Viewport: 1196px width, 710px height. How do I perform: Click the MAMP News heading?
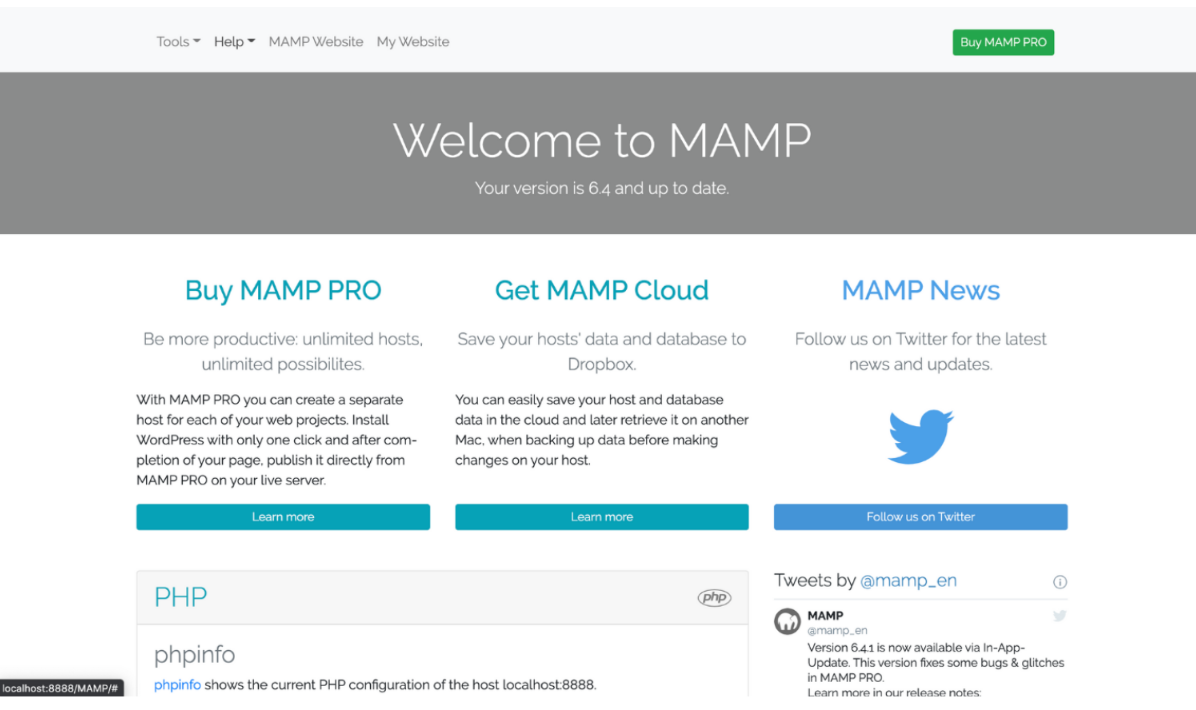[x=921, y=291]
